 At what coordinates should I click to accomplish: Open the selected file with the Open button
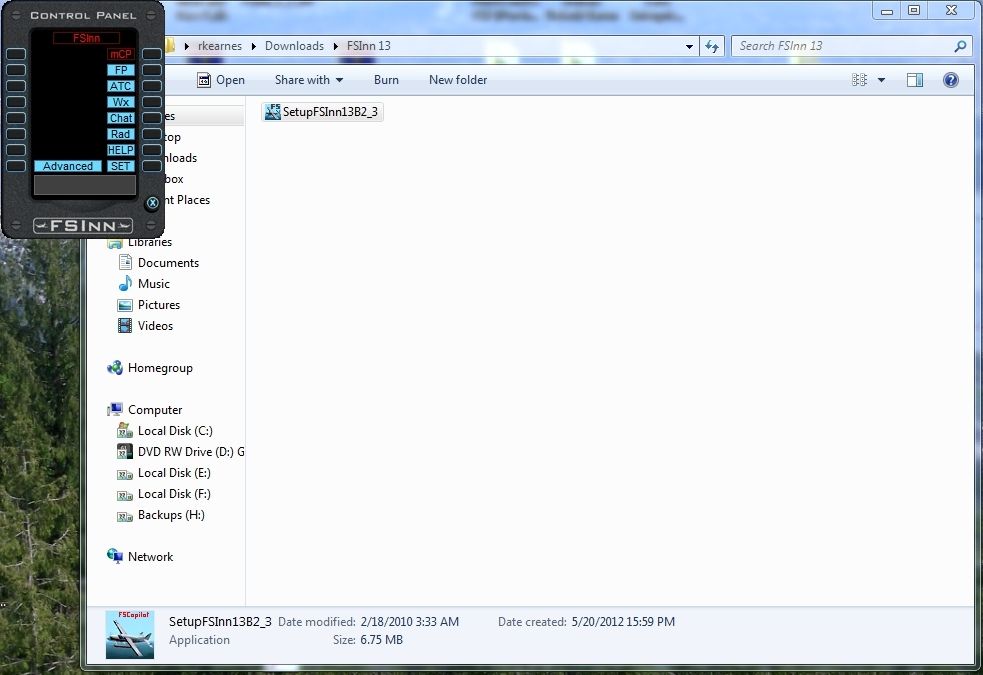pos(221,80)
